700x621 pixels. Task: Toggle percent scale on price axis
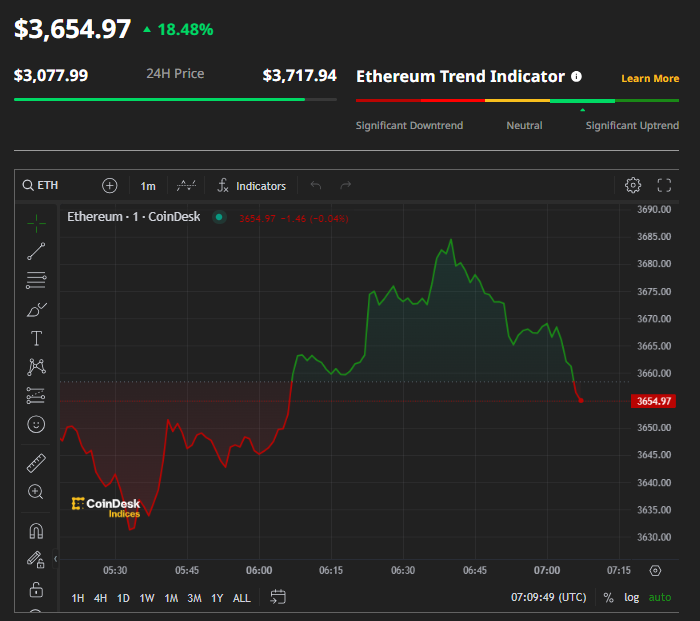608,597
